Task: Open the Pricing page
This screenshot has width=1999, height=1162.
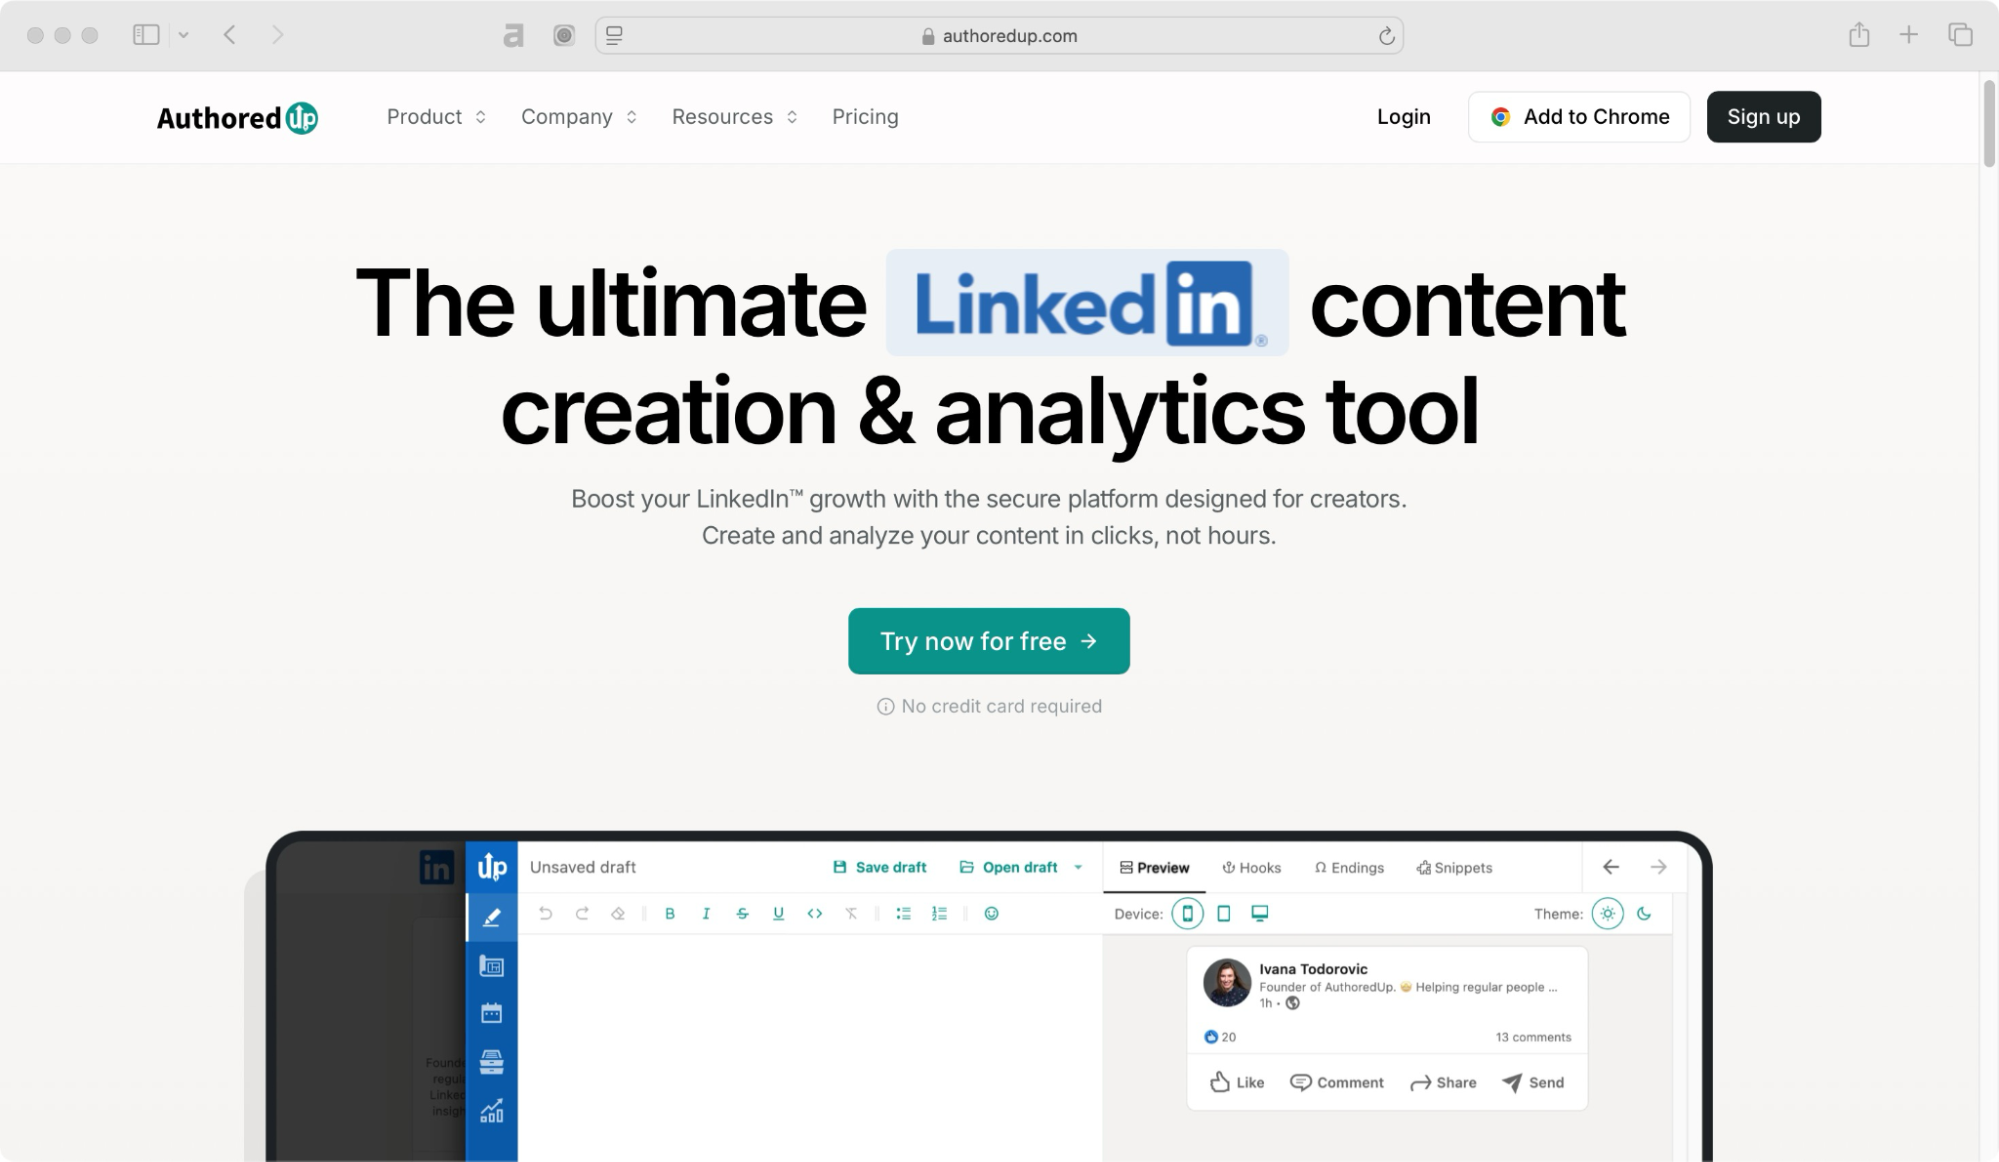Action: [x=864, y=117]
